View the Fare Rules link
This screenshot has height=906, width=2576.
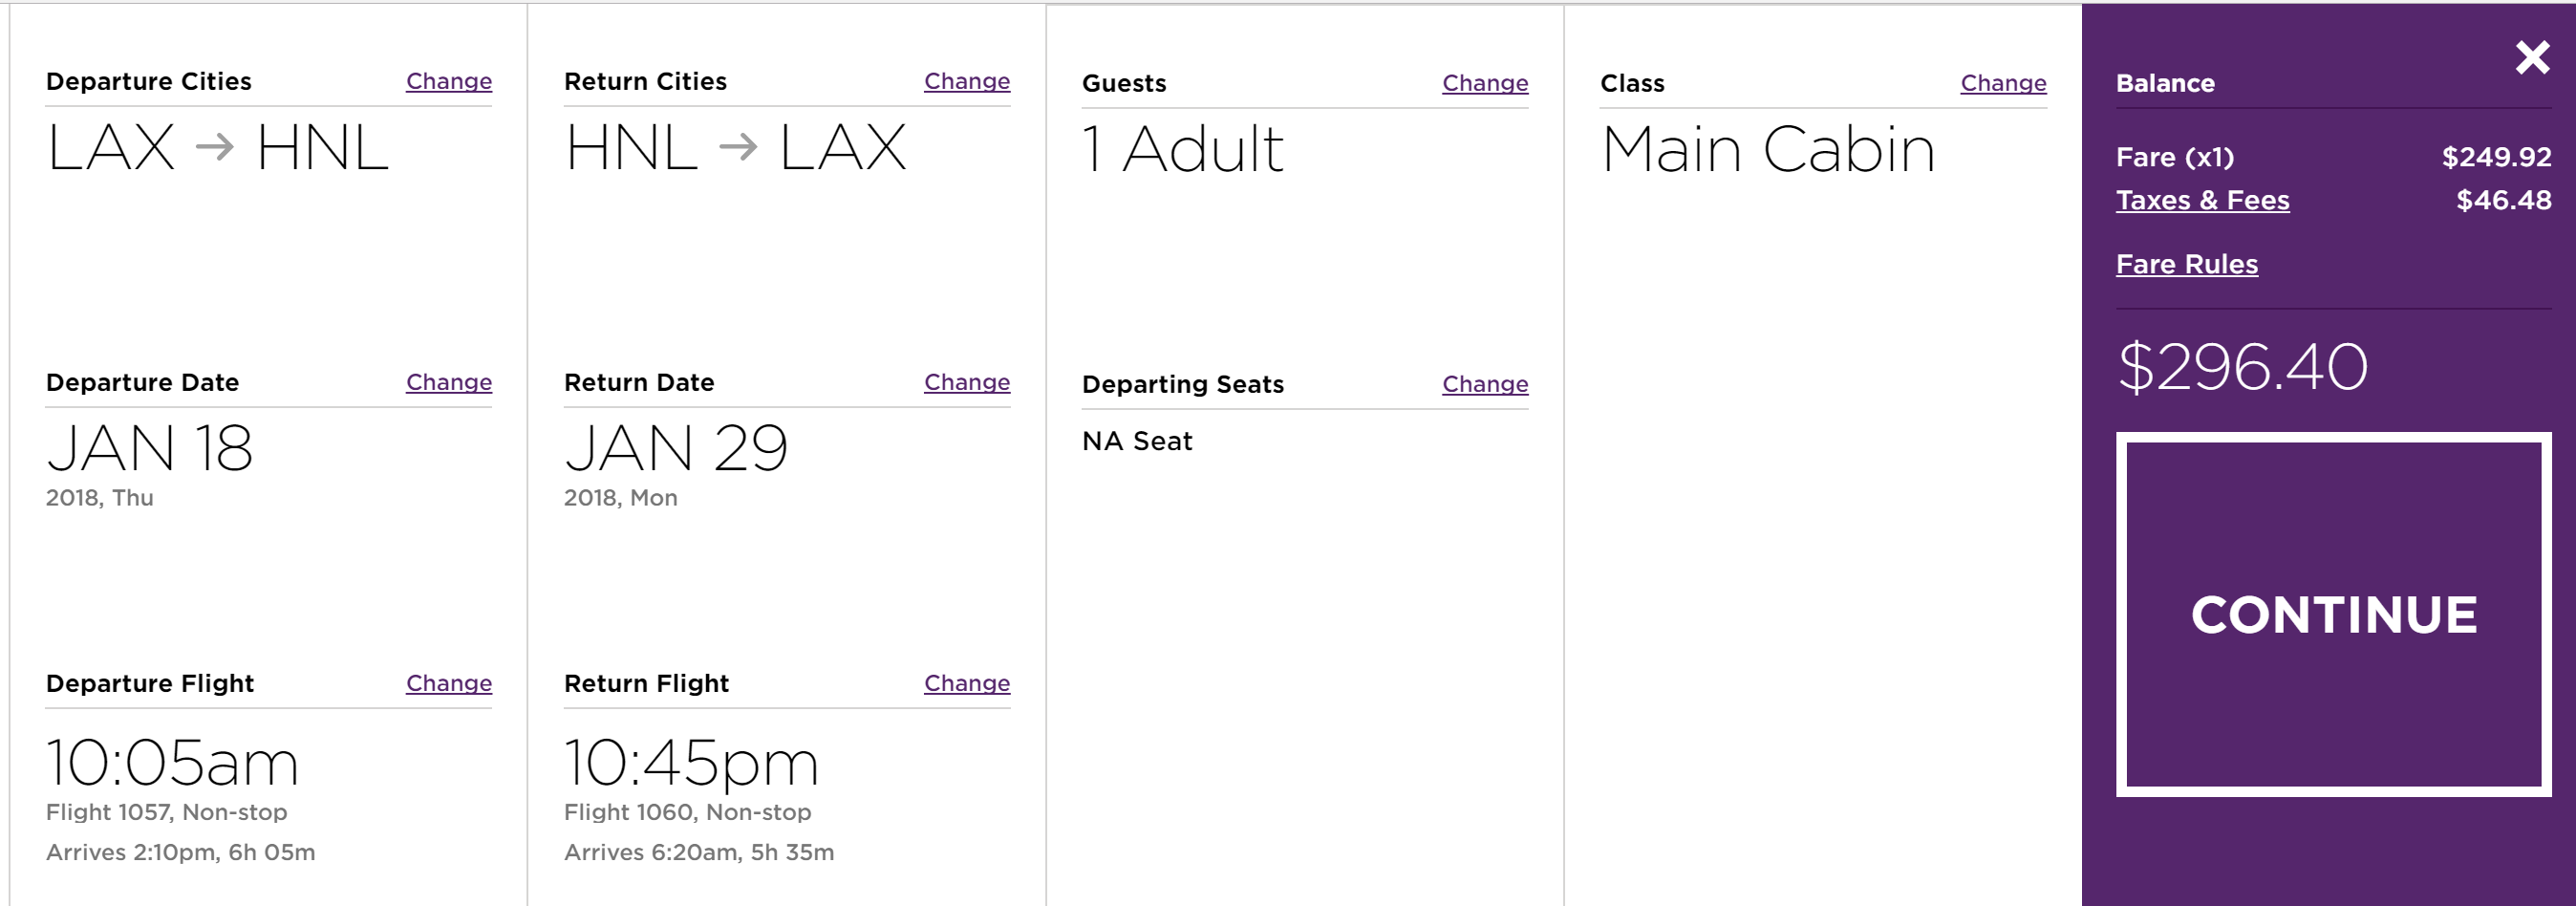point(2186,264)
